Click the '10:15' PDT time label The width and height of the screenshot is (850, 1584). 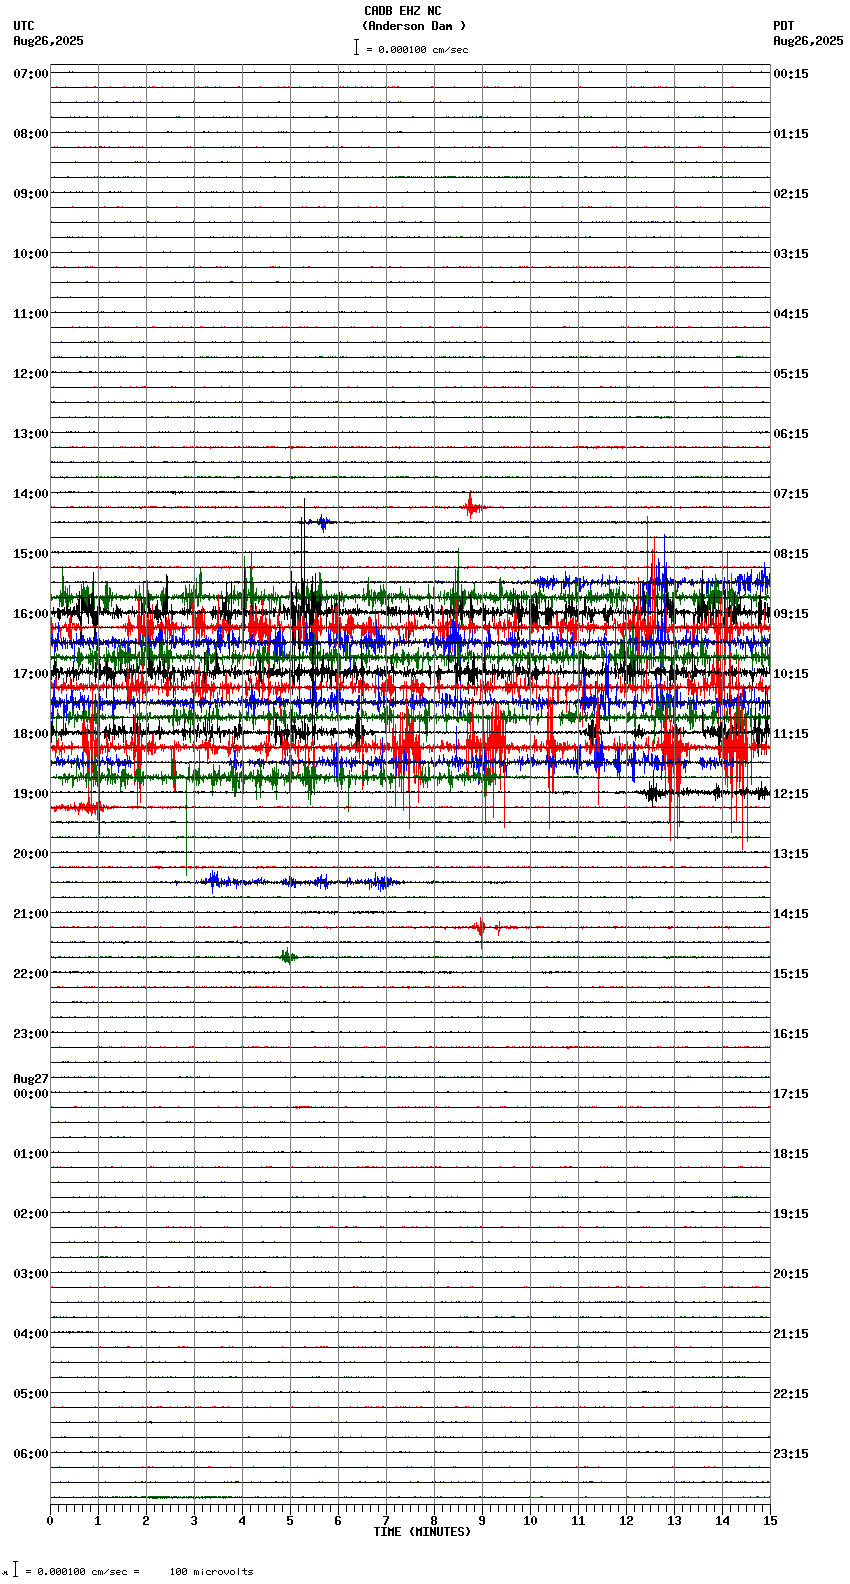(x=791, y=674)
